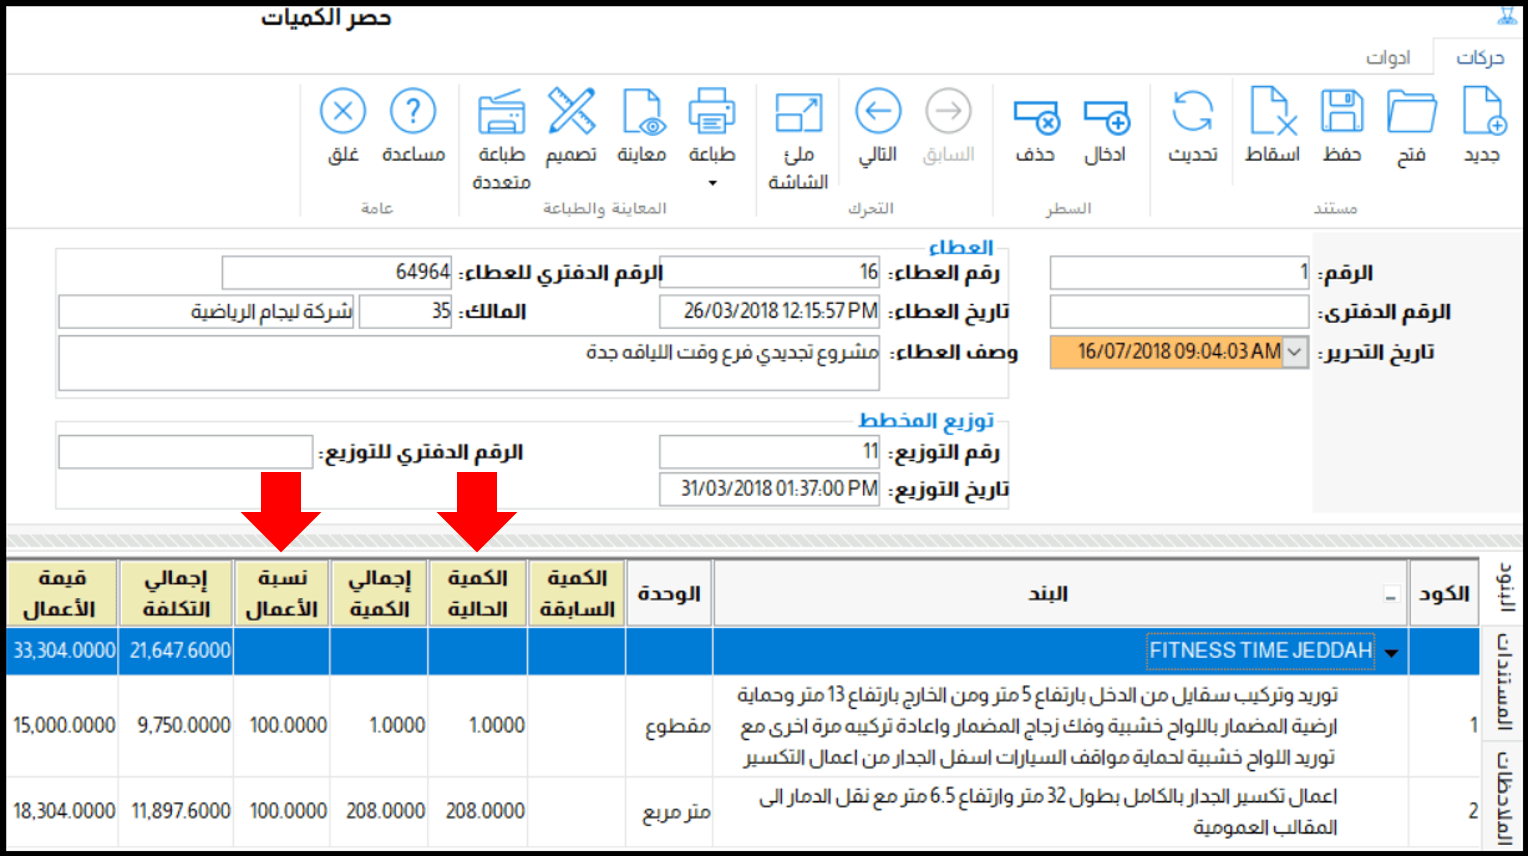The image size is (1528, 856).
Task: Click رقم العطاء field
Action: [x=769, y=272]
